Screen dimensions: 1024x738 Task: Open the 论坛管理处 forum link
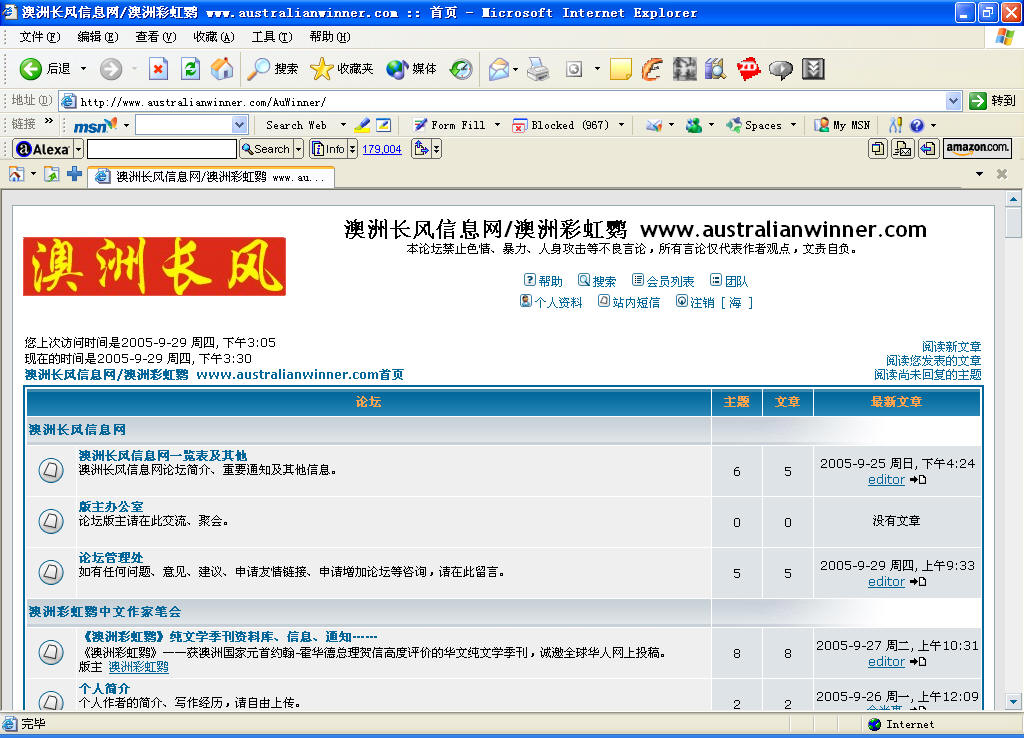tap(110, 557)
